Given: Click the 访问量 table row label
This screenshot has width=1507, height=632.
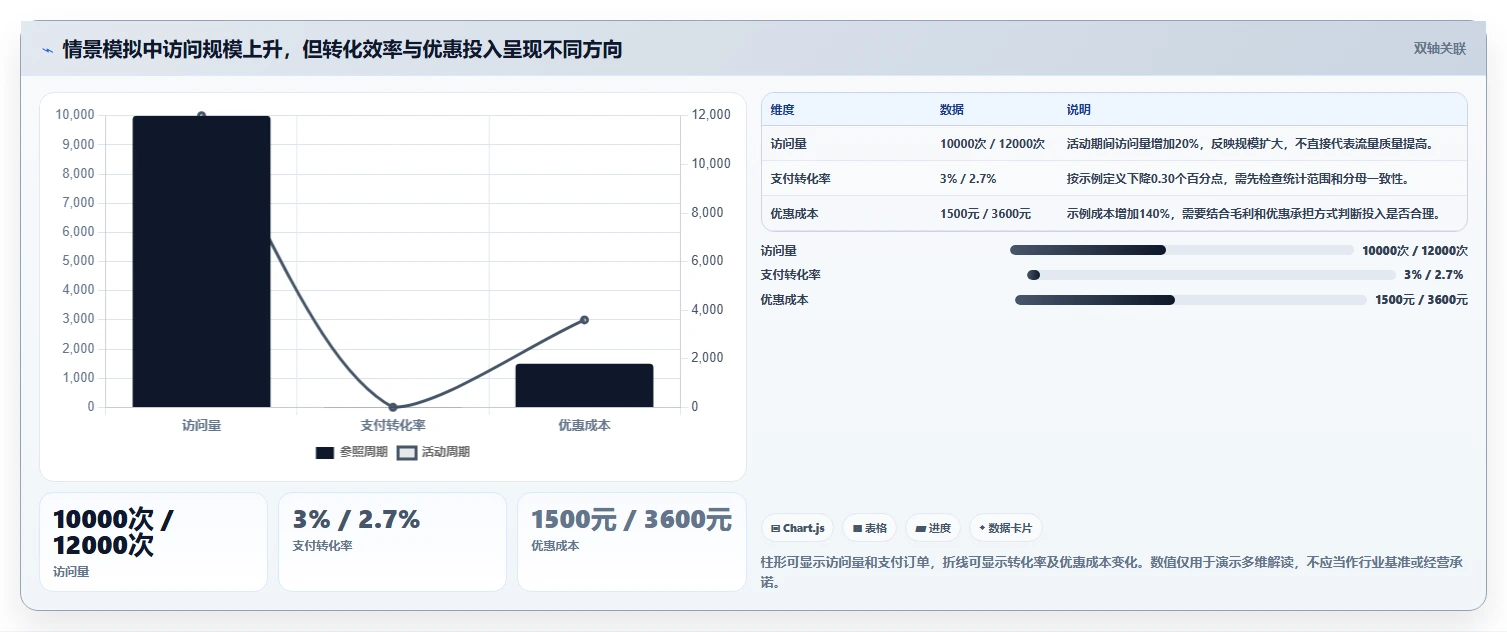Looking at the screenshot, I should (x=789, y=144).
